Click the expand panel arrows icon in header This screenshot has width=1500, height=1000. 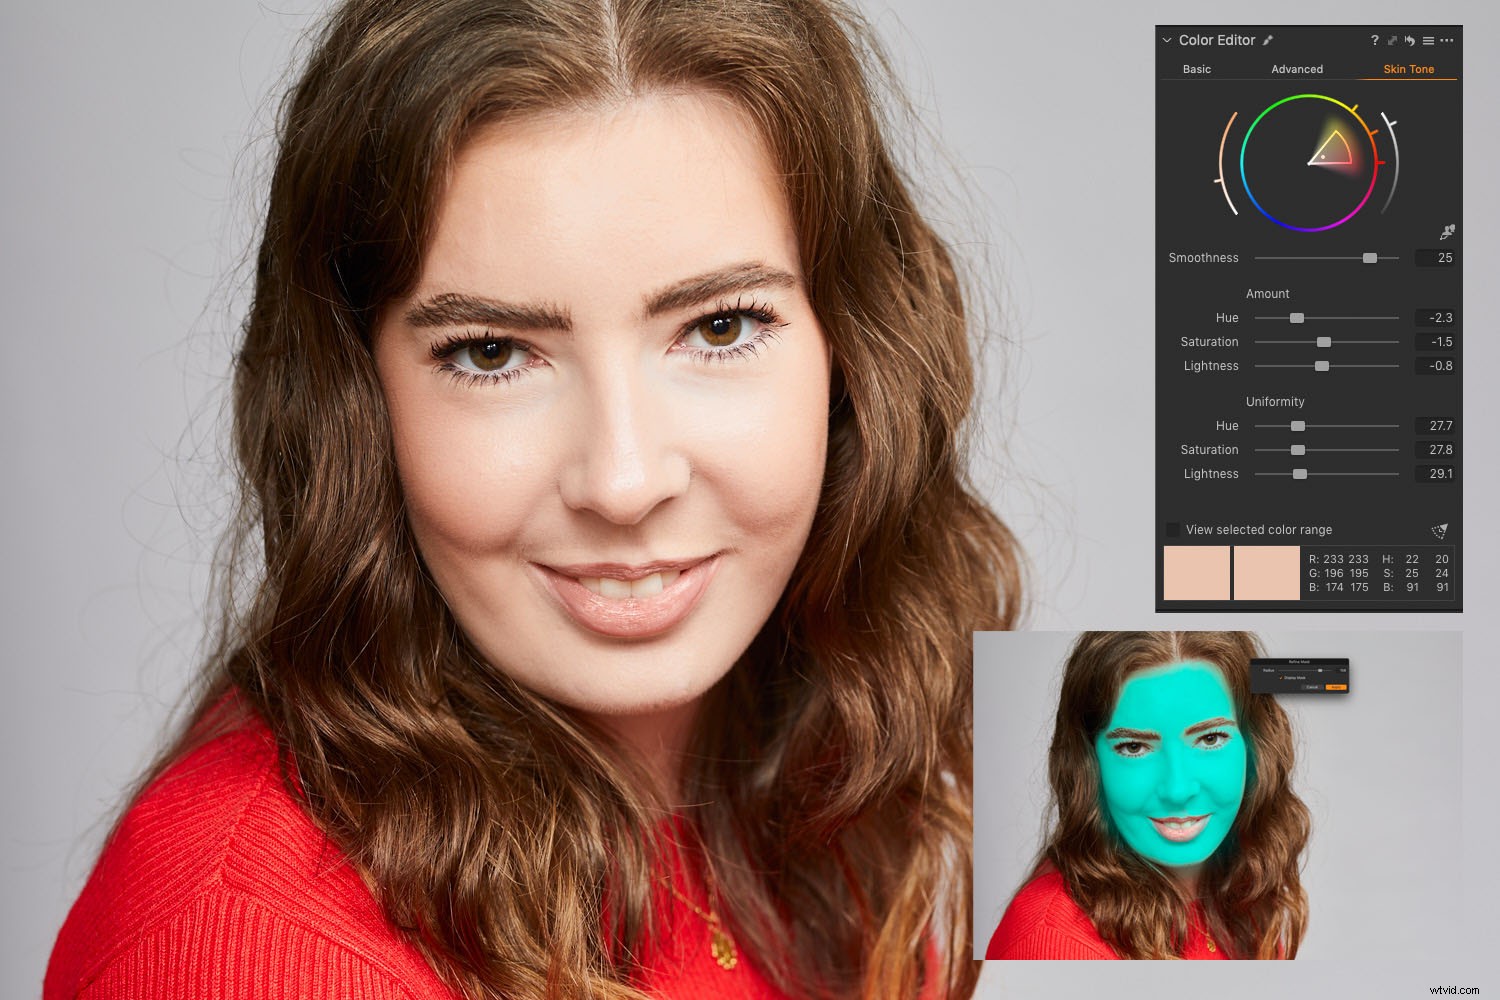[x=1392, y=41]
